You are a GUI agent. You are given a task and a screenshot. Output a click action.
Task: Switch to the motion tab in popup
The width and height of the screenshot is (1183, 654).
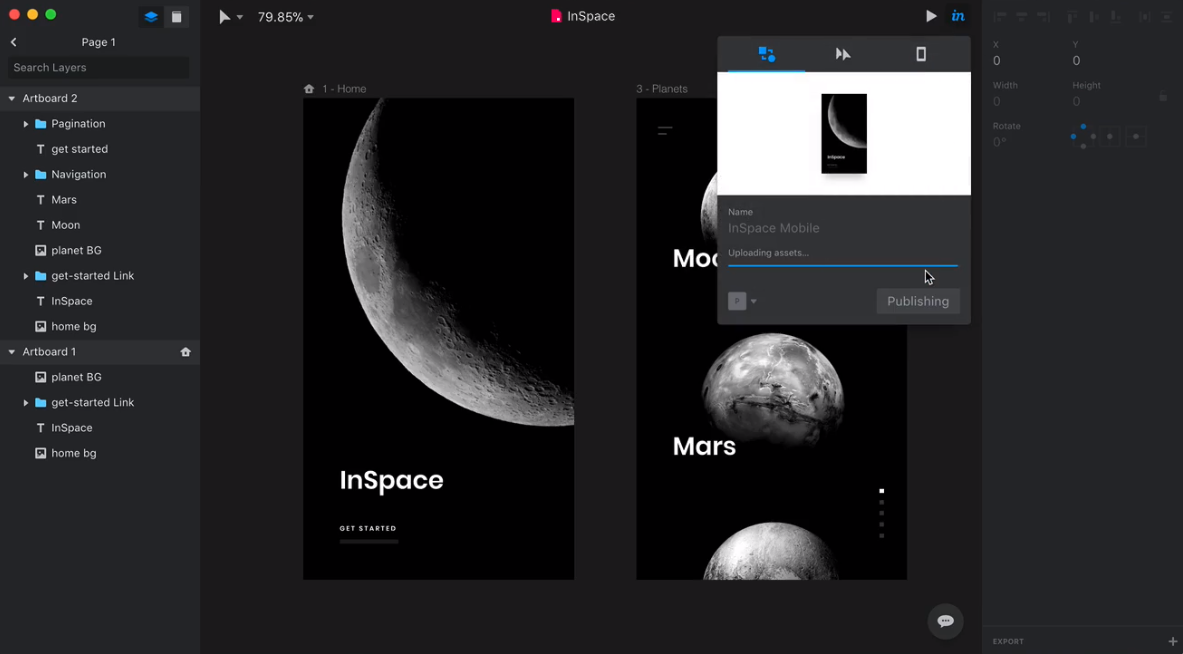click(x=843, y=54)
